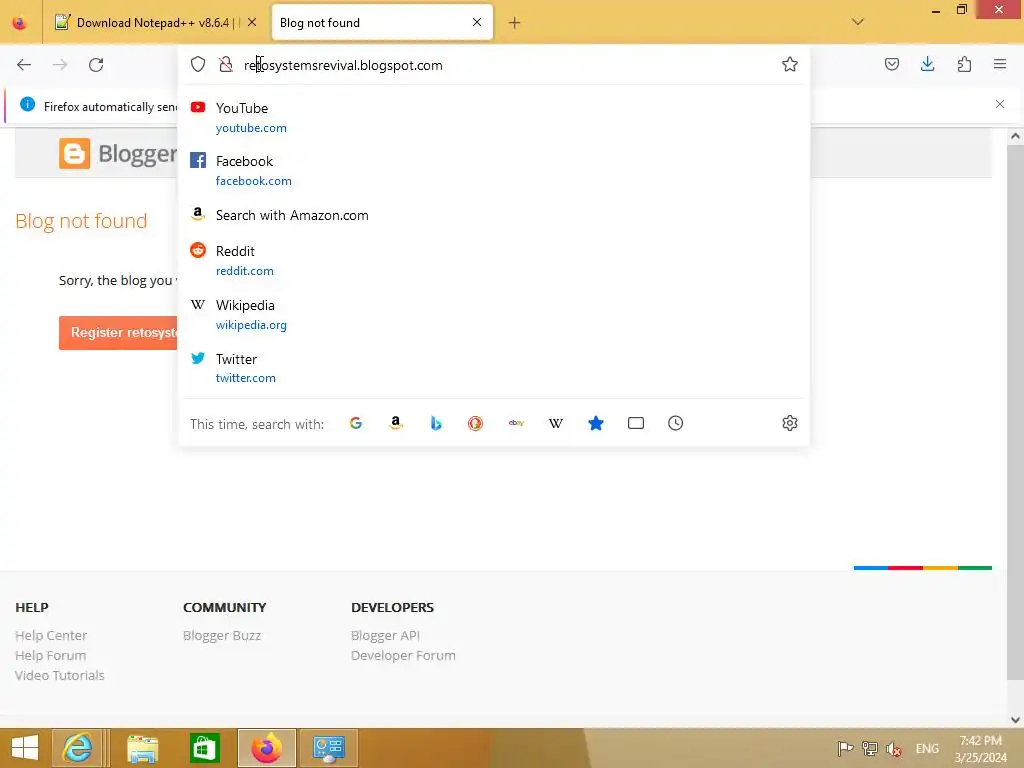Reload the current page
Viewport: 1024px width, 768px height.
(x=96, y=65)
